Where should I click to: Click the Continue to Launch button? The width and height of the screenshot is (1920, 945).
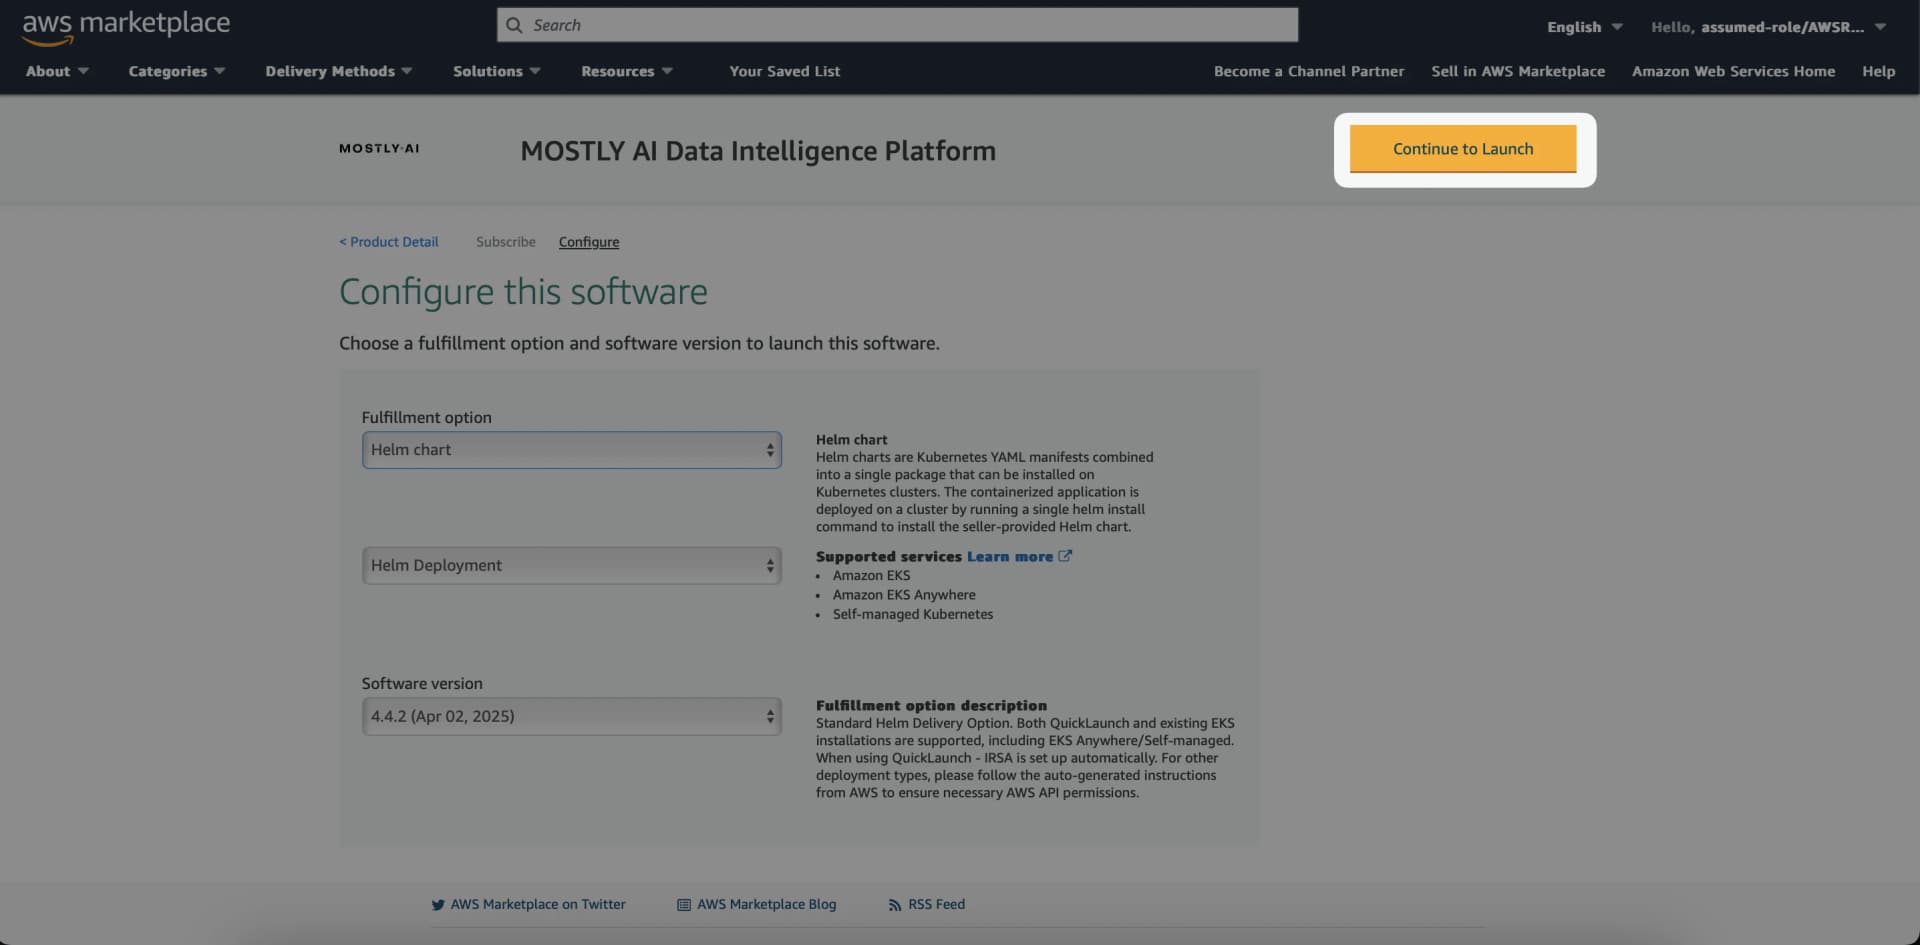click(1463, 149)
